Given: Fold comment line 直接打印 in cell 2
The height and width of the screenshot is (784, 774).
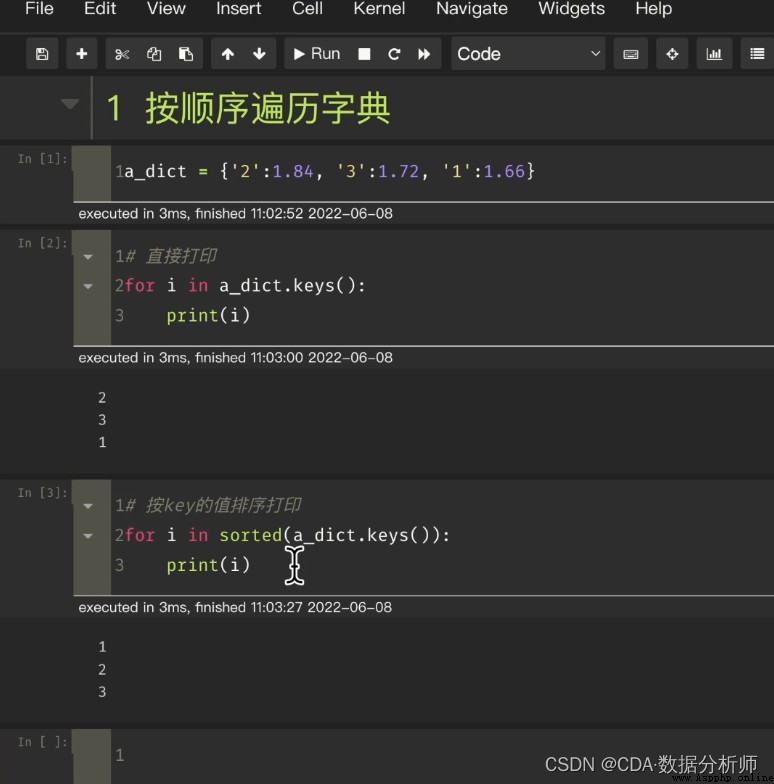Looking at the screenshot, I should point(88,257).
